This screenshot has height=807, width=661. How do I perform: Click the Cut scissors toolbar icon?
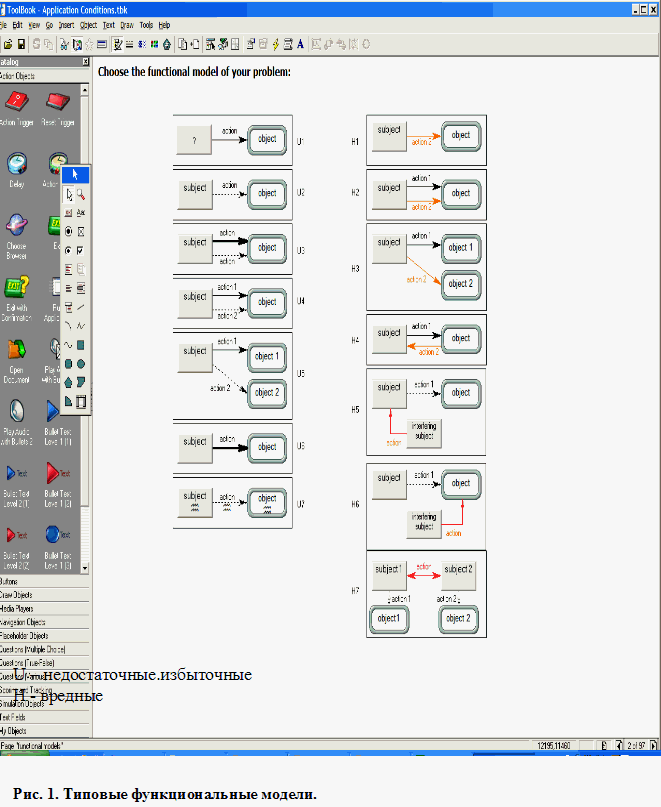coord(64,45)
